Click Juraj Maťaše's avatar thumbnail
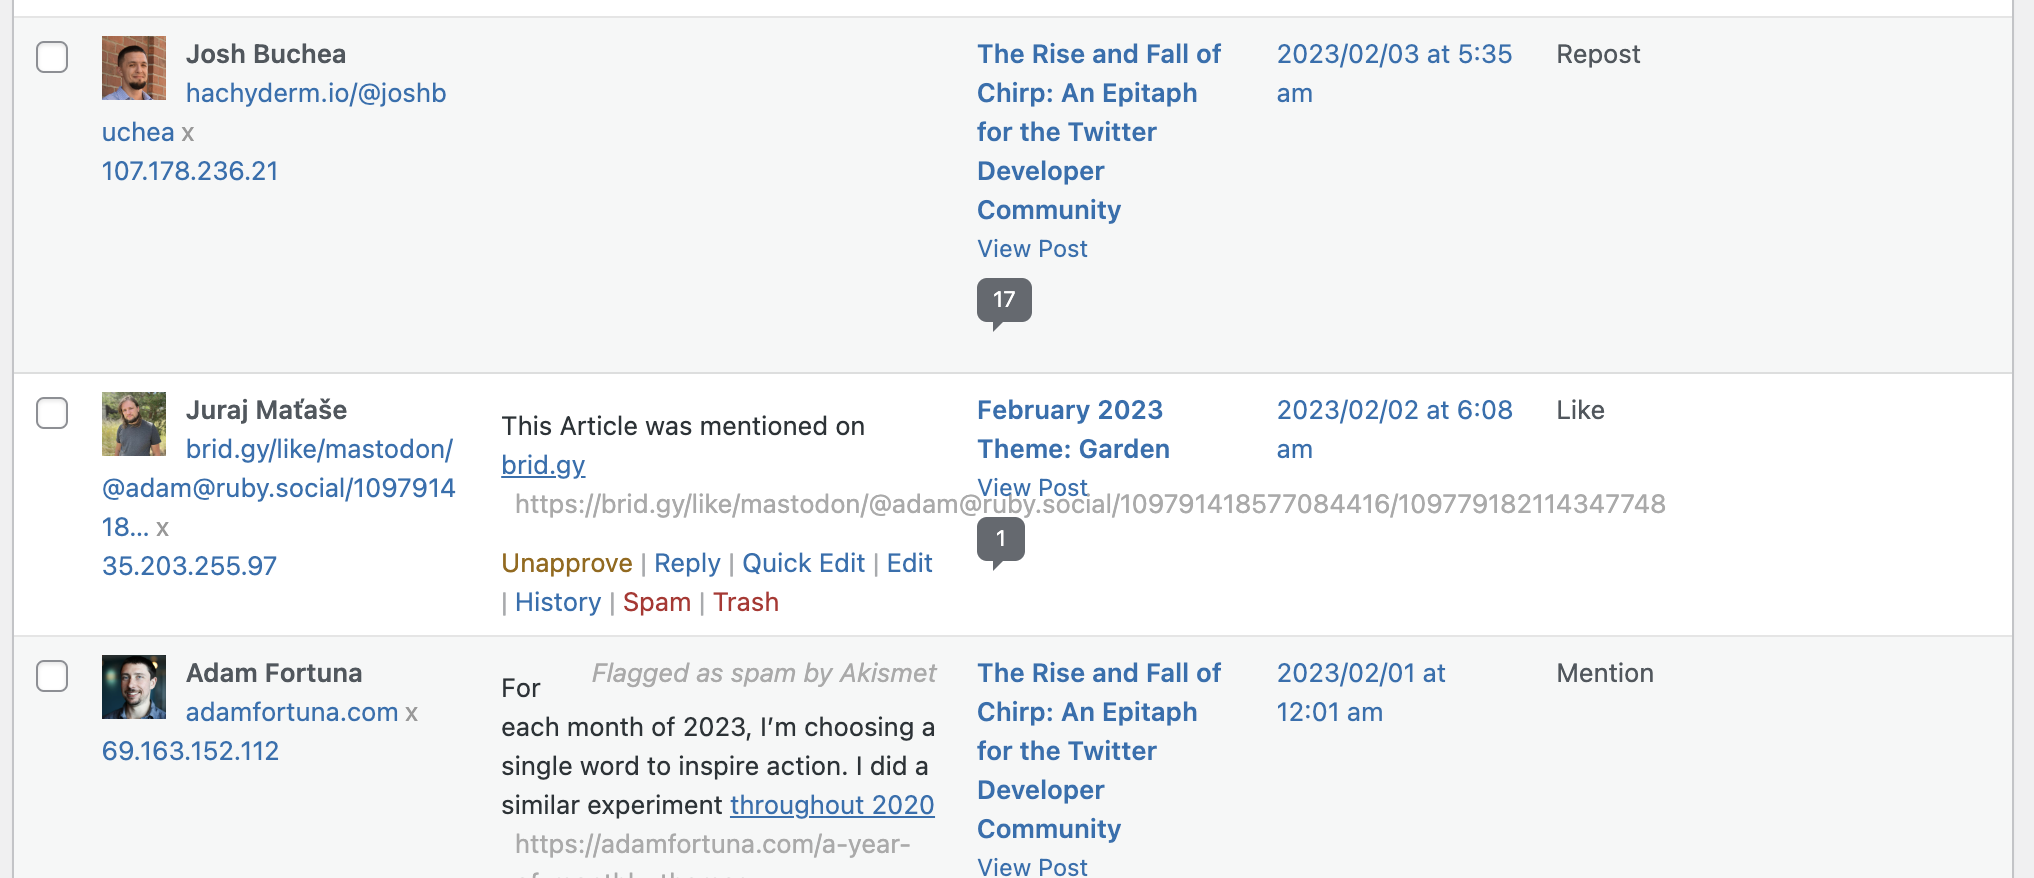Screen dimensions: 2034x878 [134, 424]
